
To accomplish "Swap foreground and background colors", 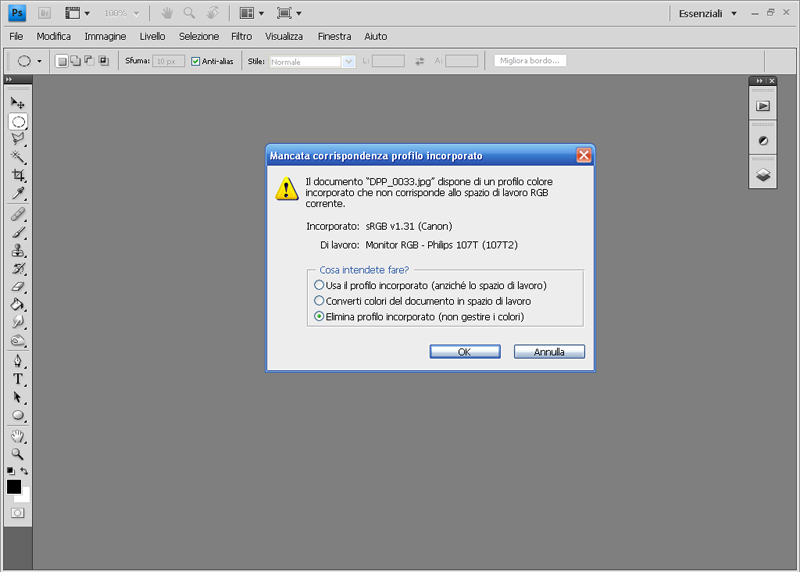I will coord(24,471).
